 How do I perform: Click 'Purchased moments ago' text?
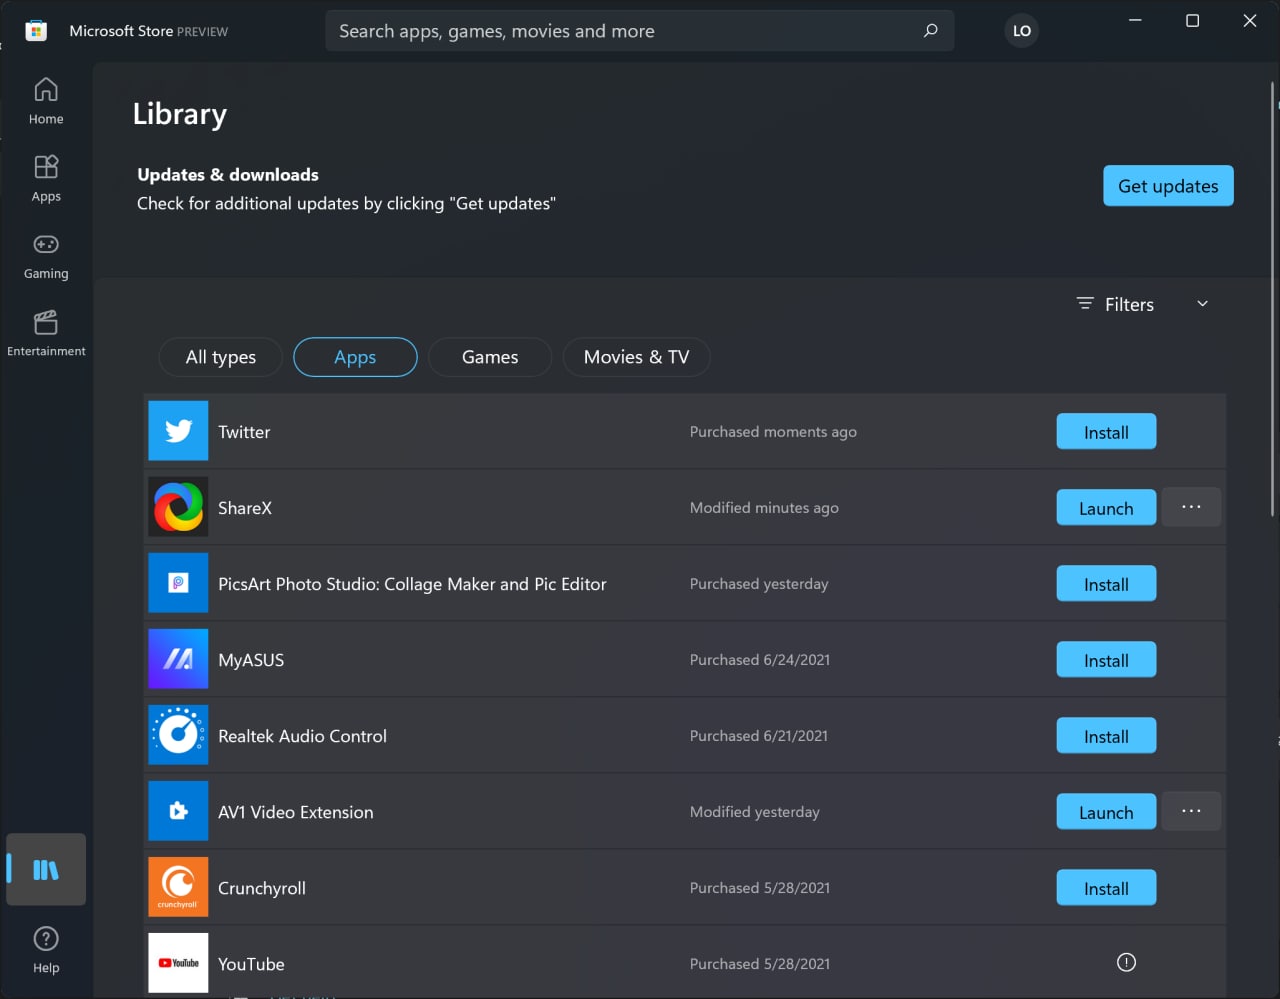773,432
